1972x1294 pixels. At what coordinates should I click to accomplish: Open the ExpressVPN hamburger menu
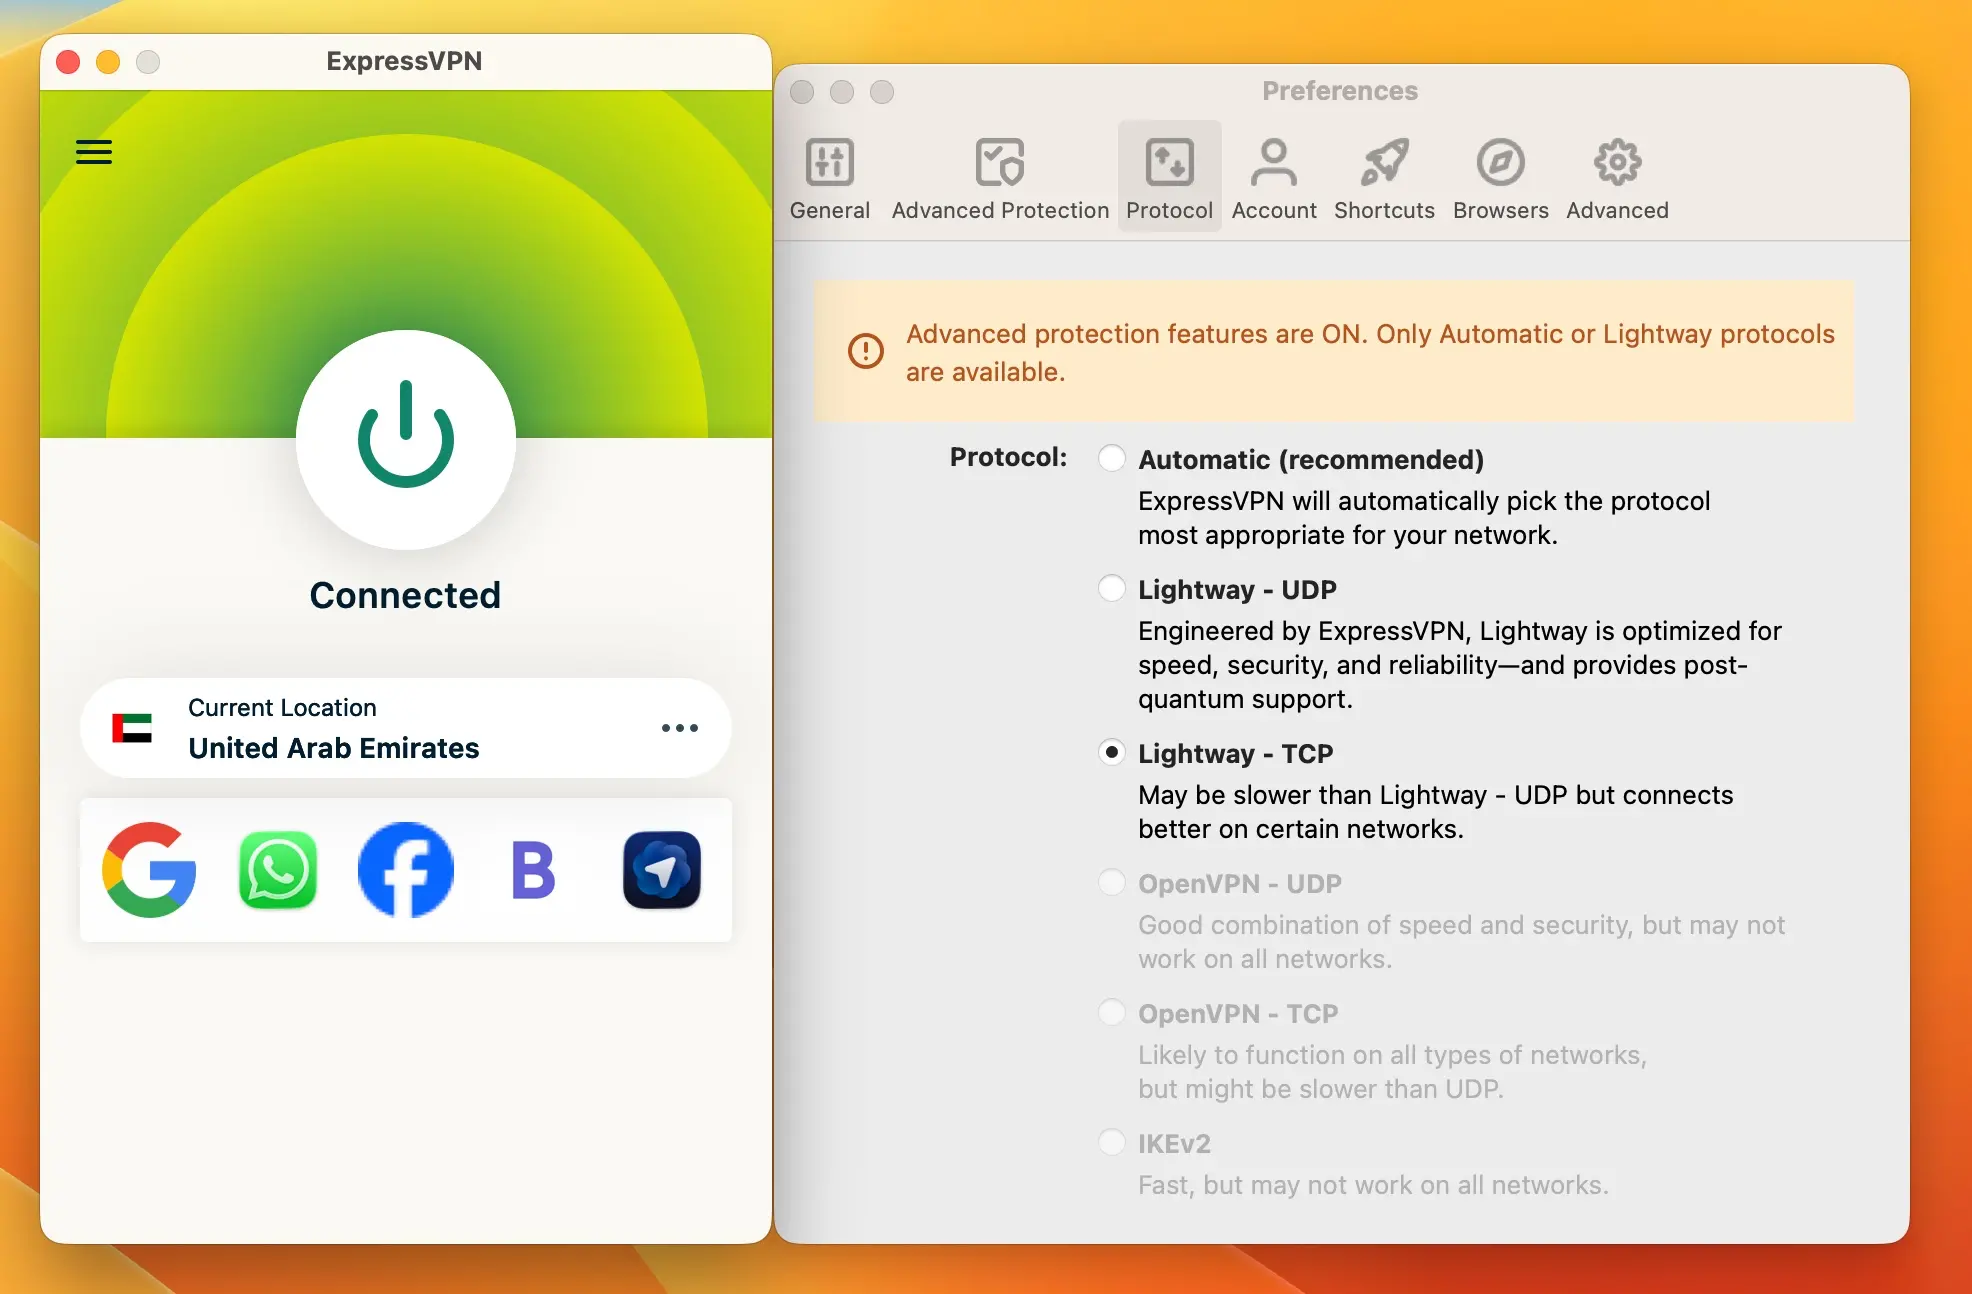[93, 152]
